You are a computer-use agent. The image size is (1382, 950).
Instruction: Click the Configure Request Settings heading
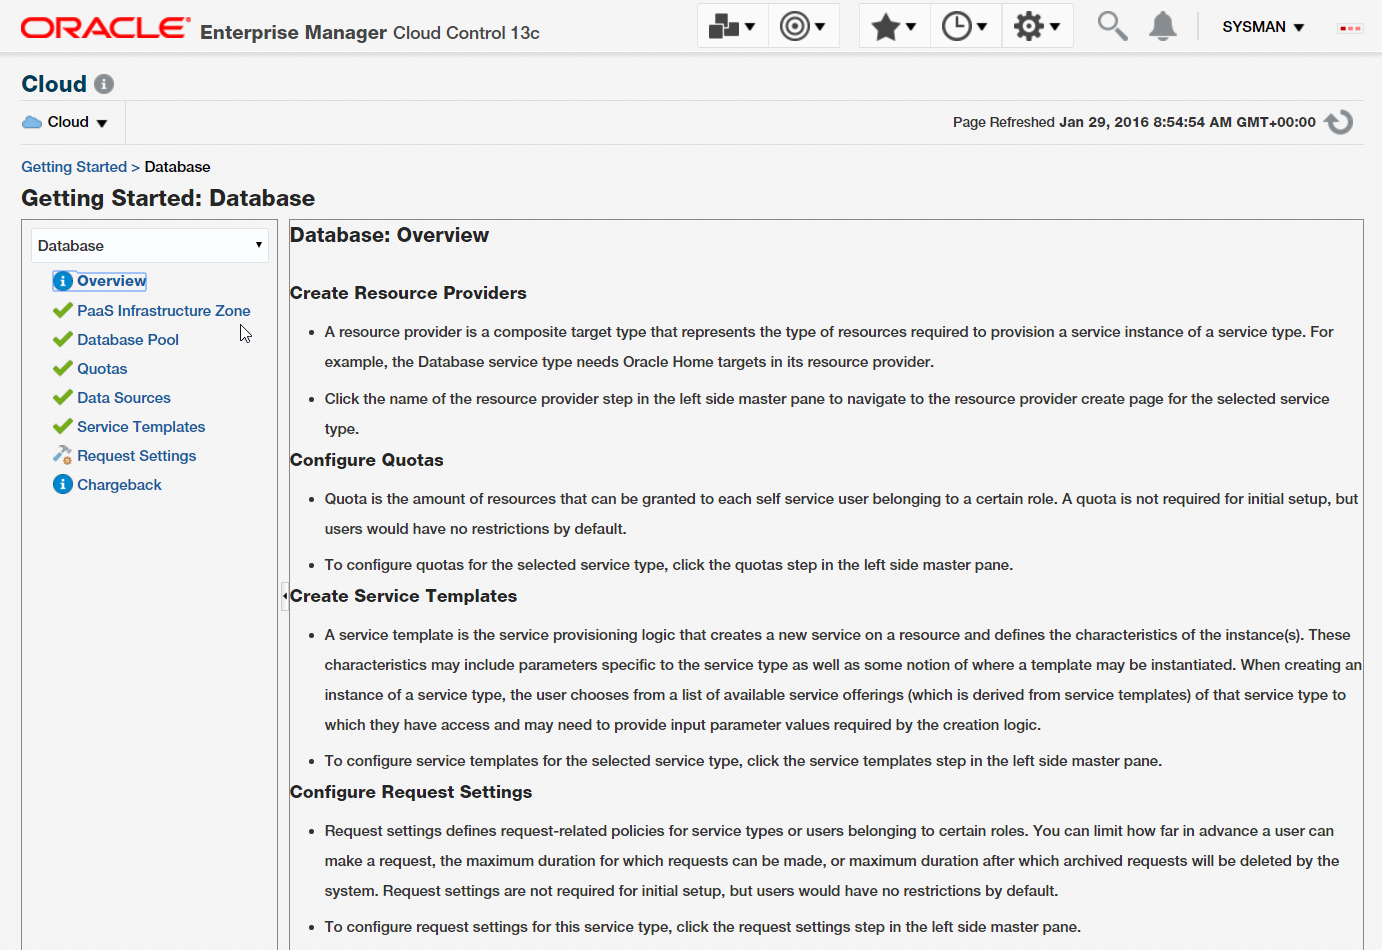coord(411,792)
